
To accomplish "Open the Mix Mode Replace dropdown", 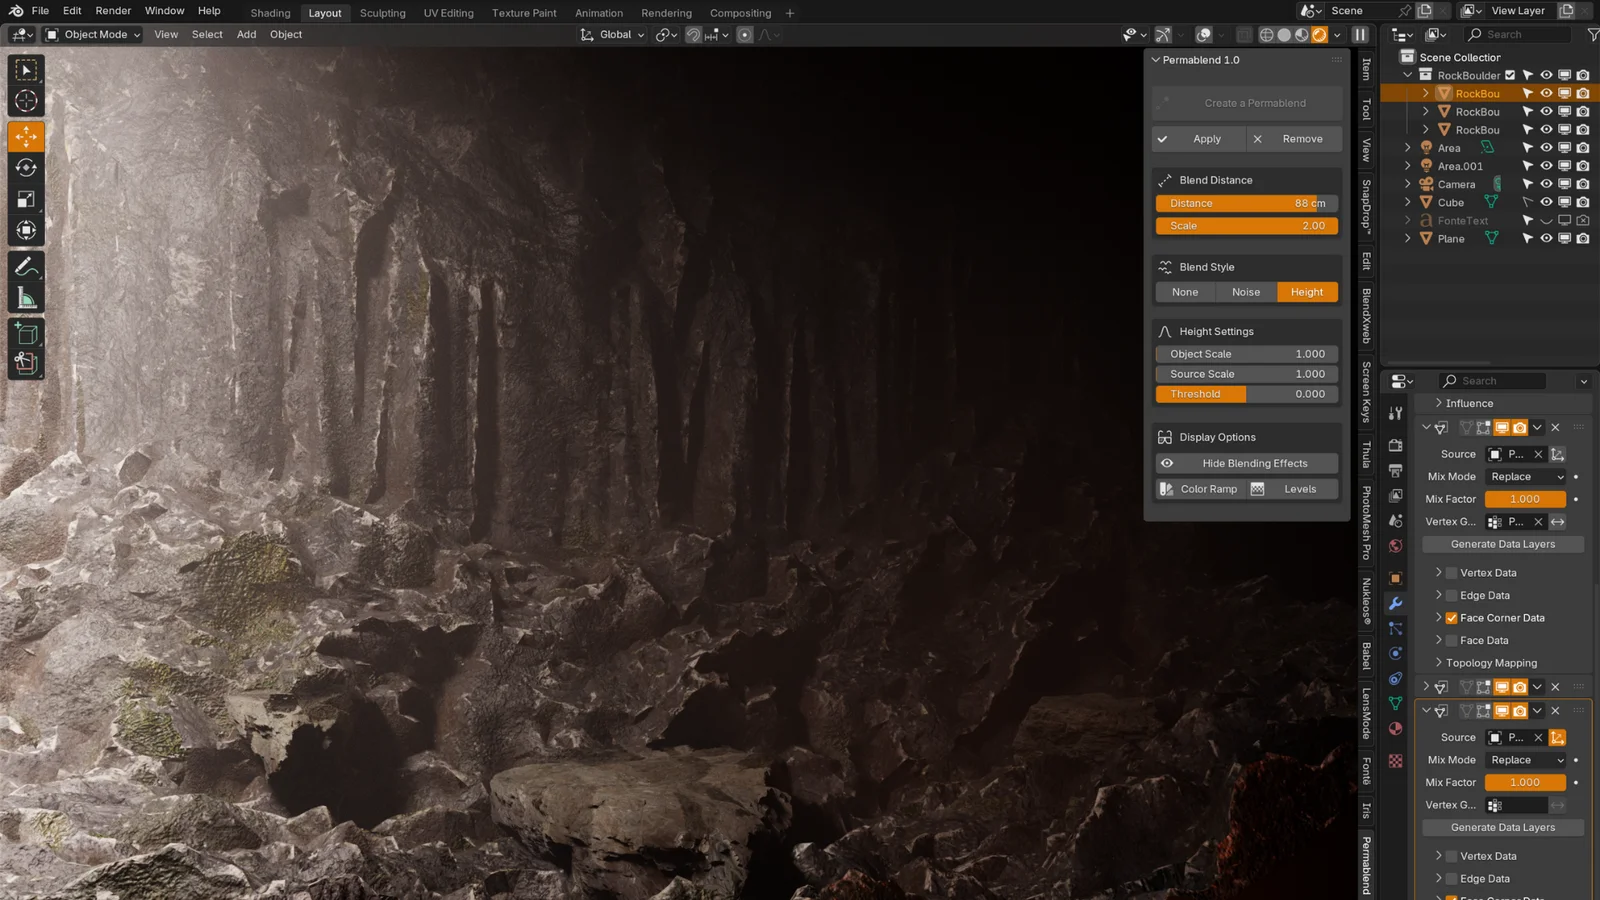I will point(1525,477).
